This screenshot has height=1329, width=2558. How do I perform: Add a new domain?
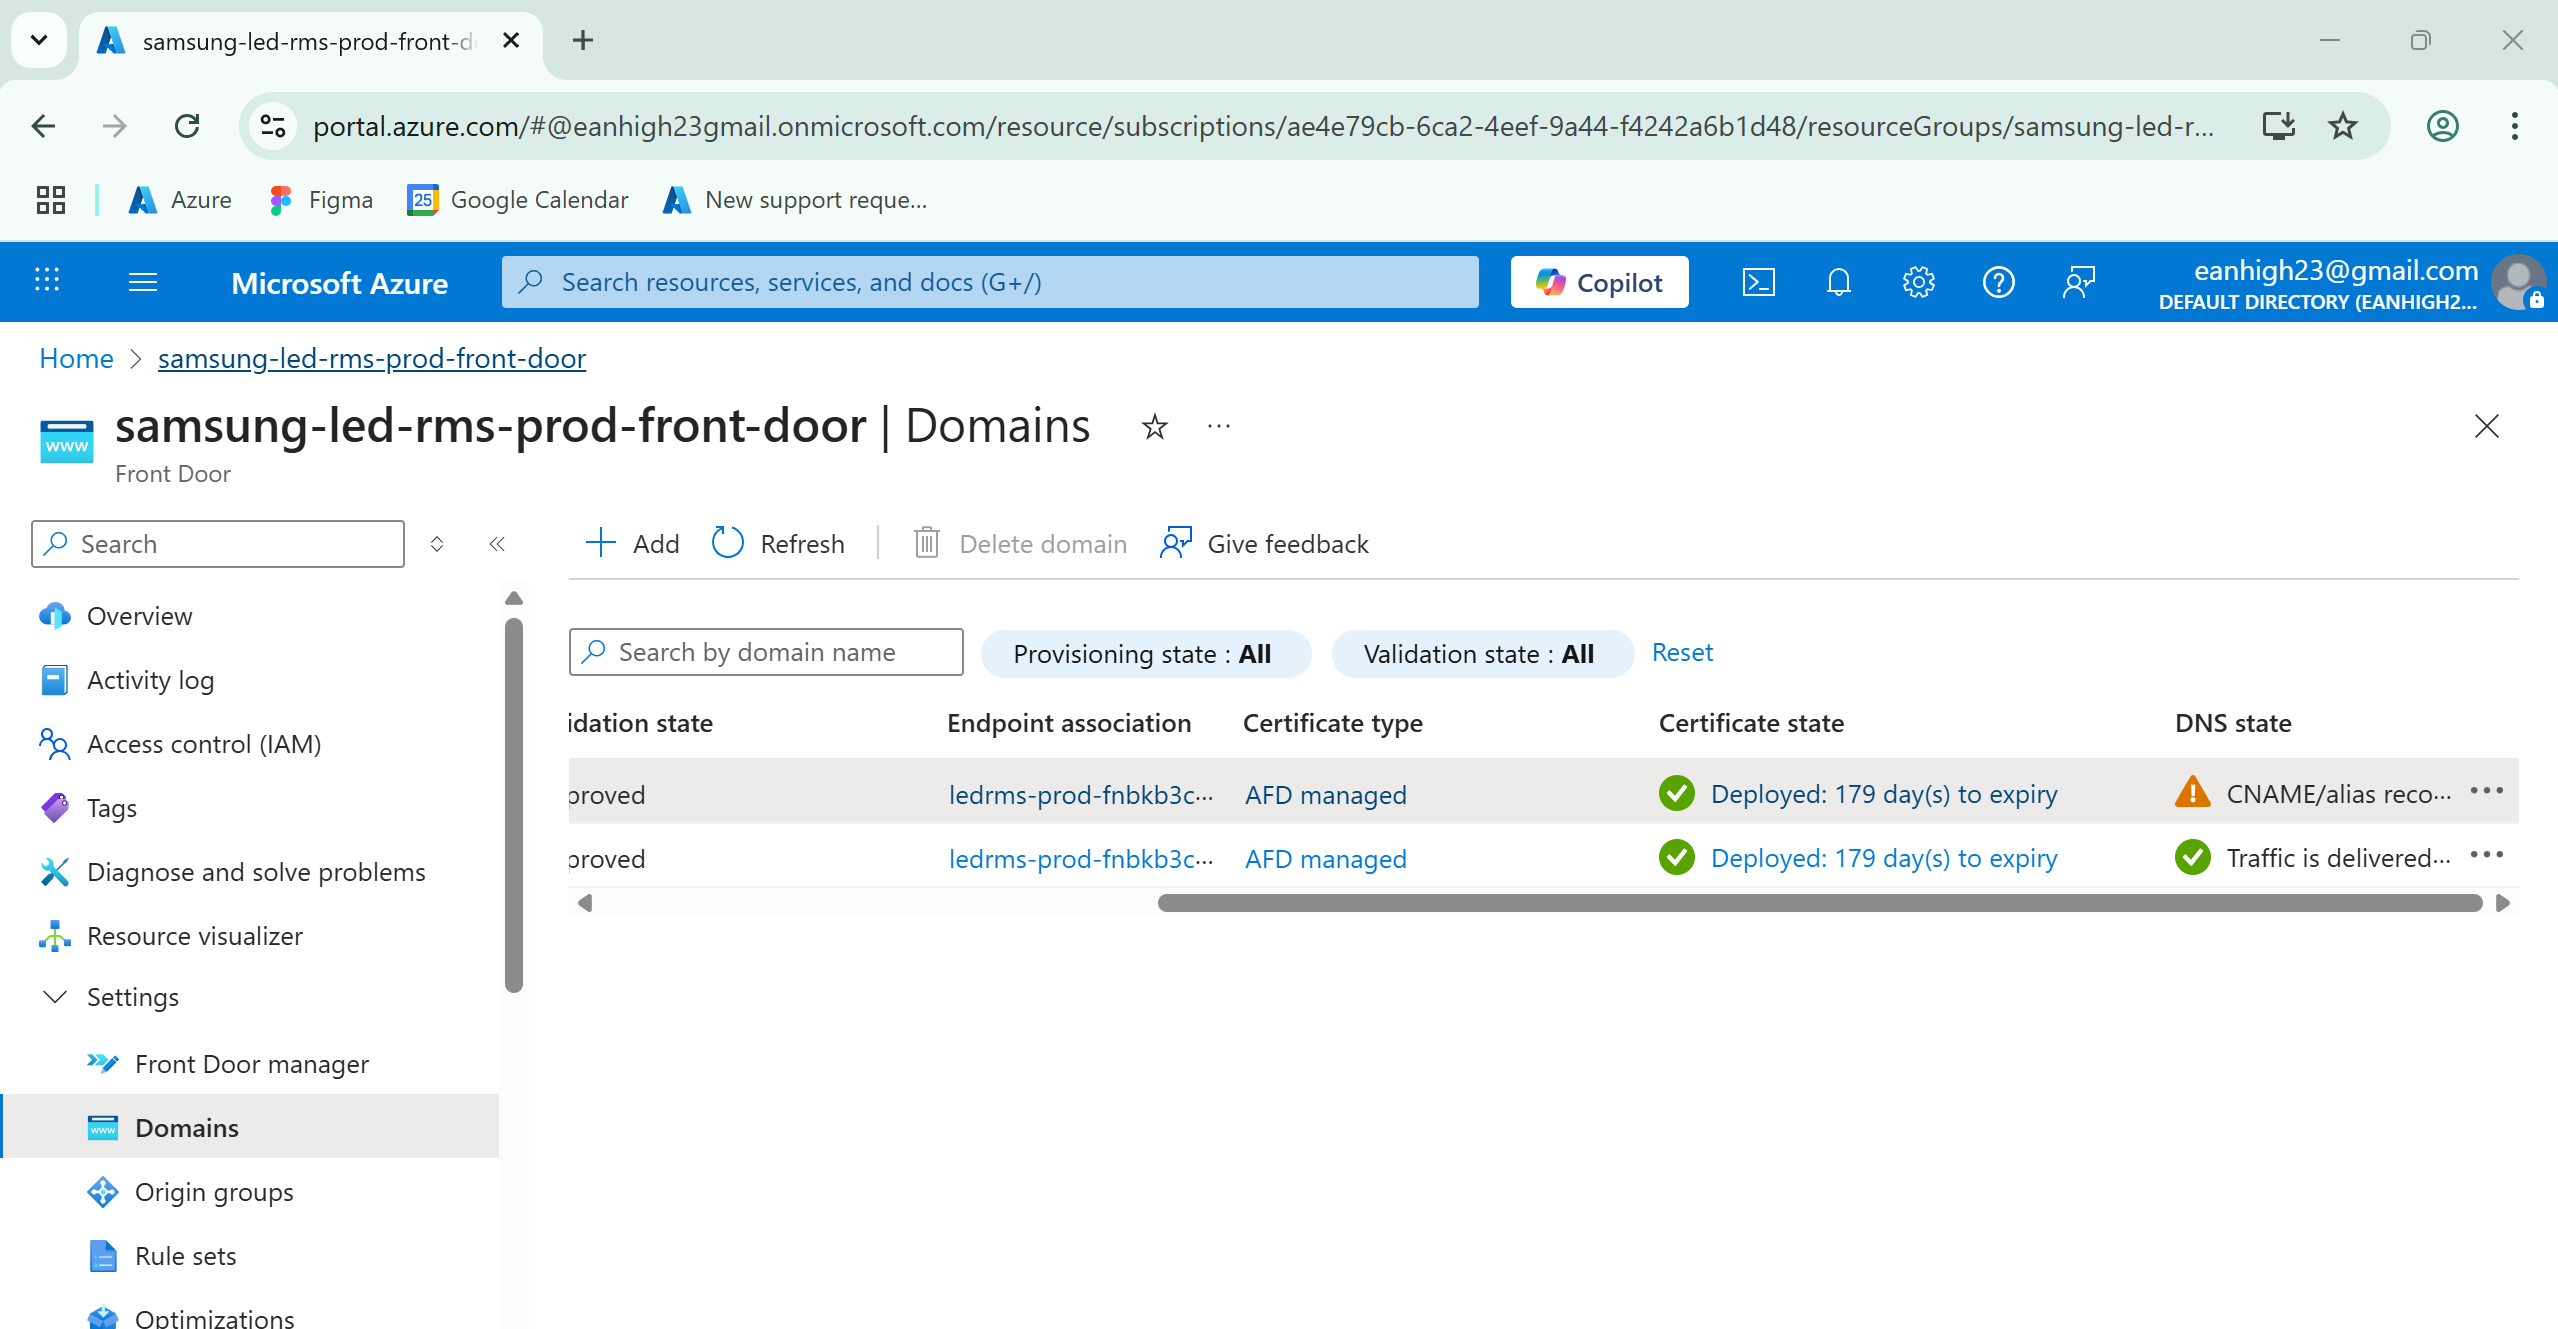(x=632, y=544)
